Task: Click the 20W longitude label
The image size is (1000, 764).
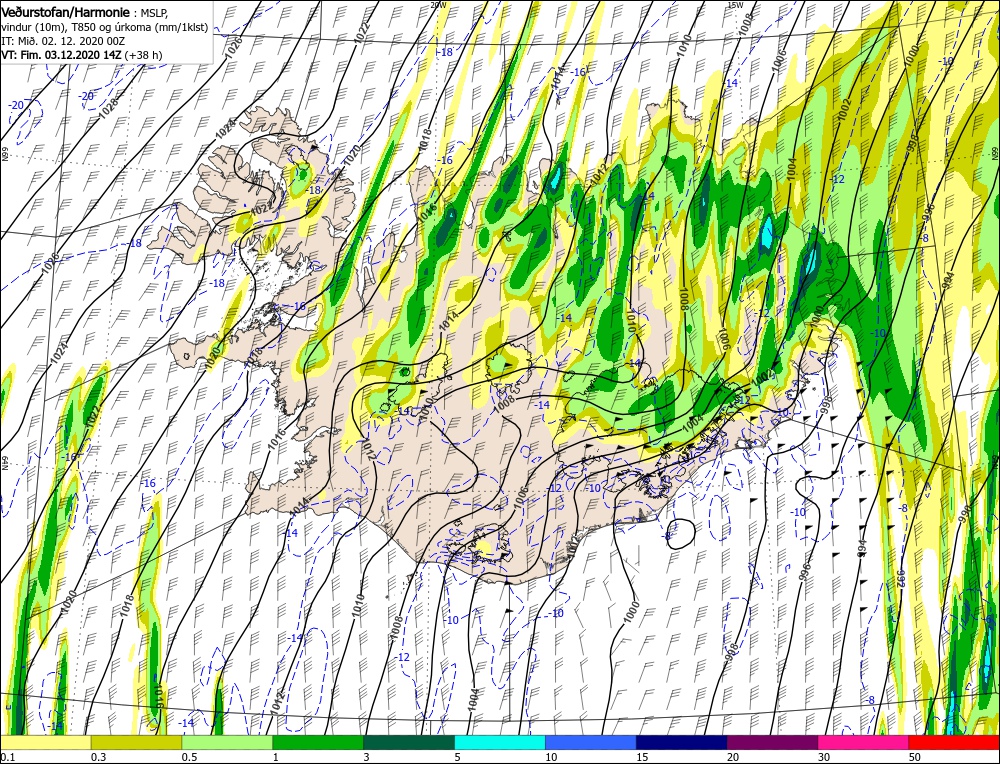Action: pos(438,4)
